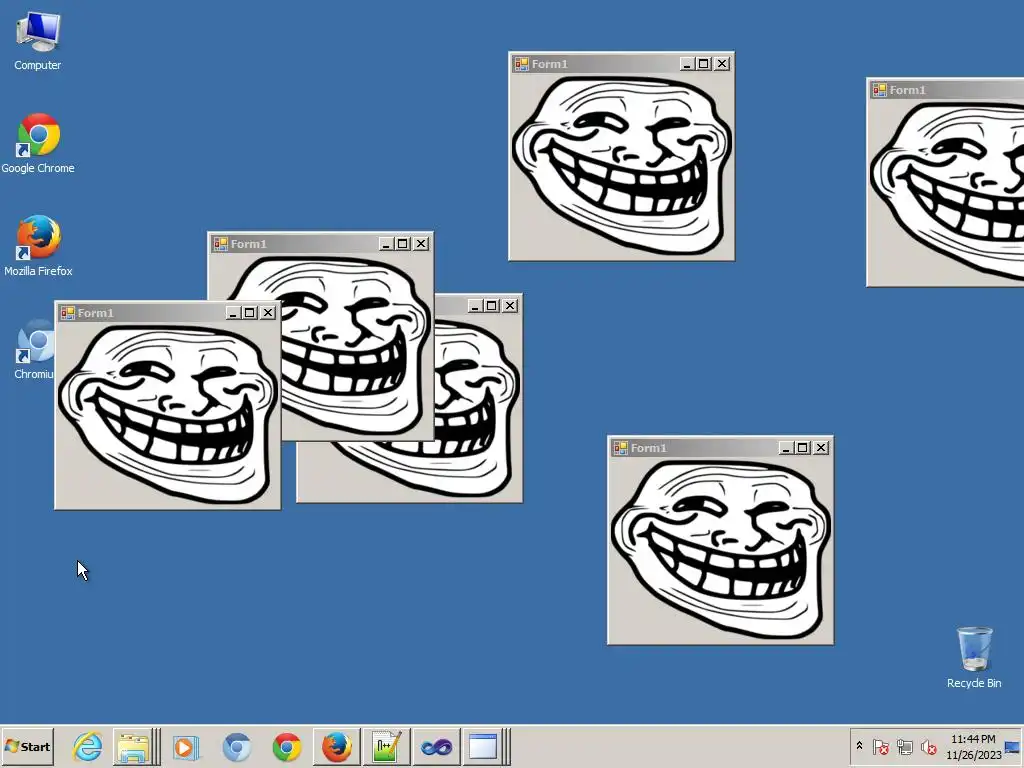Minimize the Form1 window nearest the Recycle Bin

(786, 447)
